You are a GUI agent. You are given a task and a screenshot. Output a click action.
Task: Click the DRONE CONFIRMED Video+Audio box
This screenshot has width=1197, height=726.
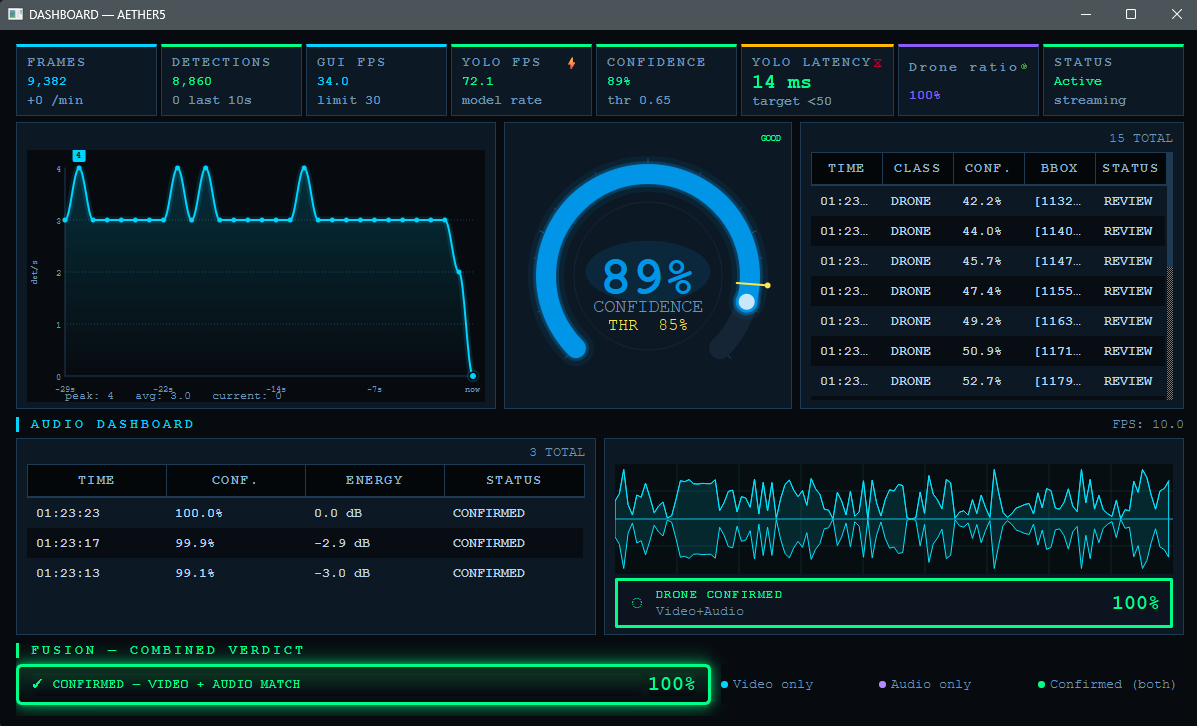(894, 603)
